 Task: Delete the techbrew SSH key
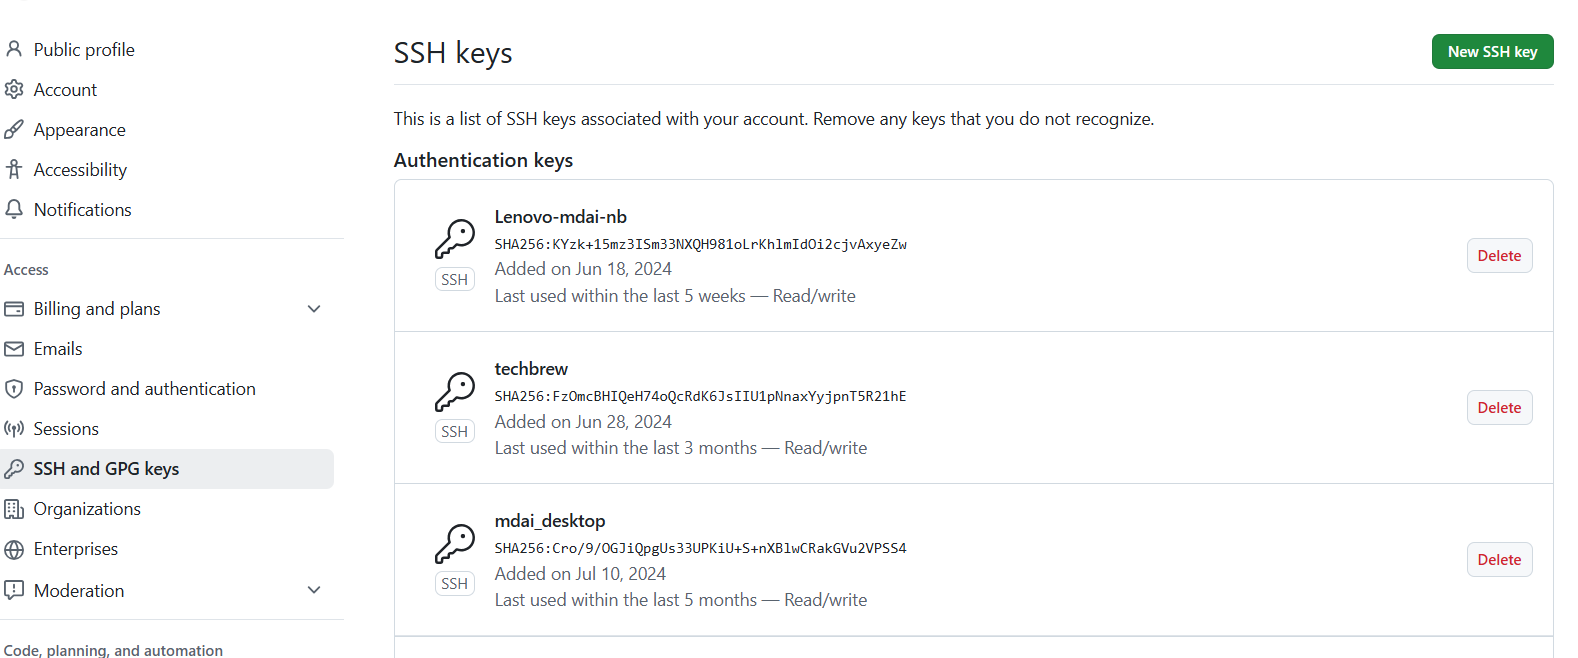1499,408
